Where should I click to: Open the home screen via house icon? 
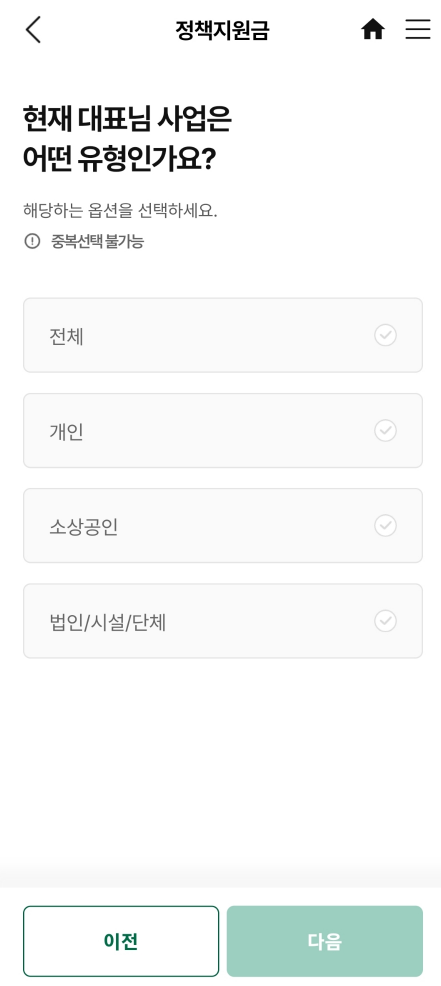(x=372, y=30)
